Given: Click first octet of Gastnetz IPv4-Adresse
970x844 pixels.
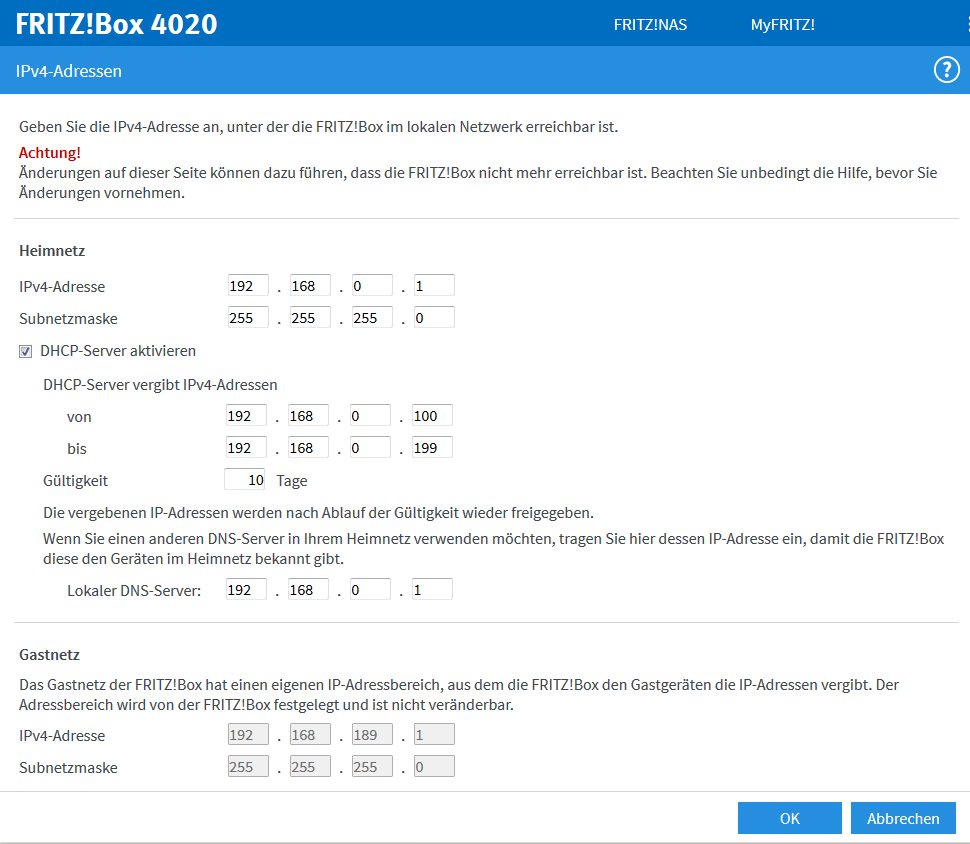Looking at the screenshot, I should point(248,734).
